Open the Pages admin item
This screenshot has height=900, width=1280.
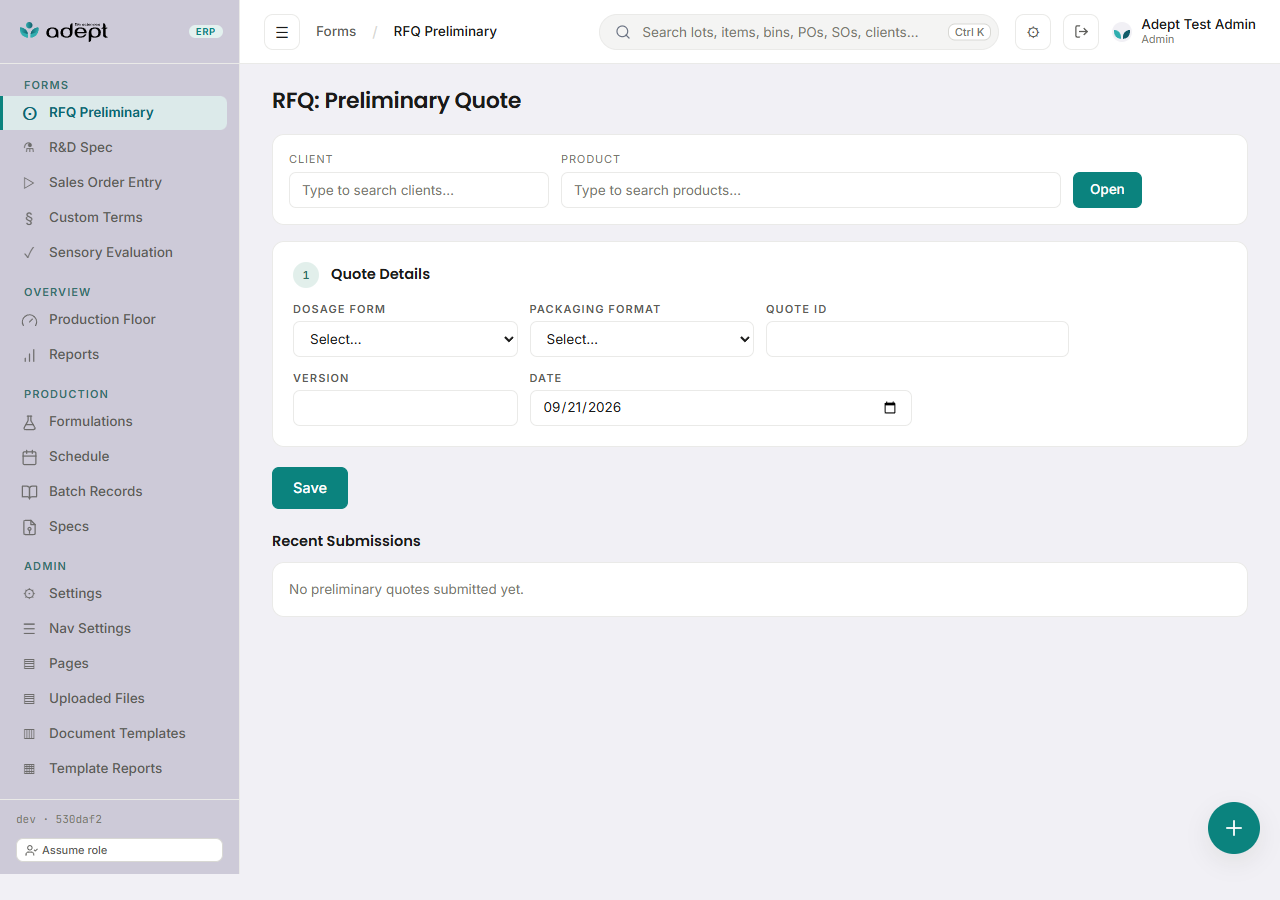(114, 664)
